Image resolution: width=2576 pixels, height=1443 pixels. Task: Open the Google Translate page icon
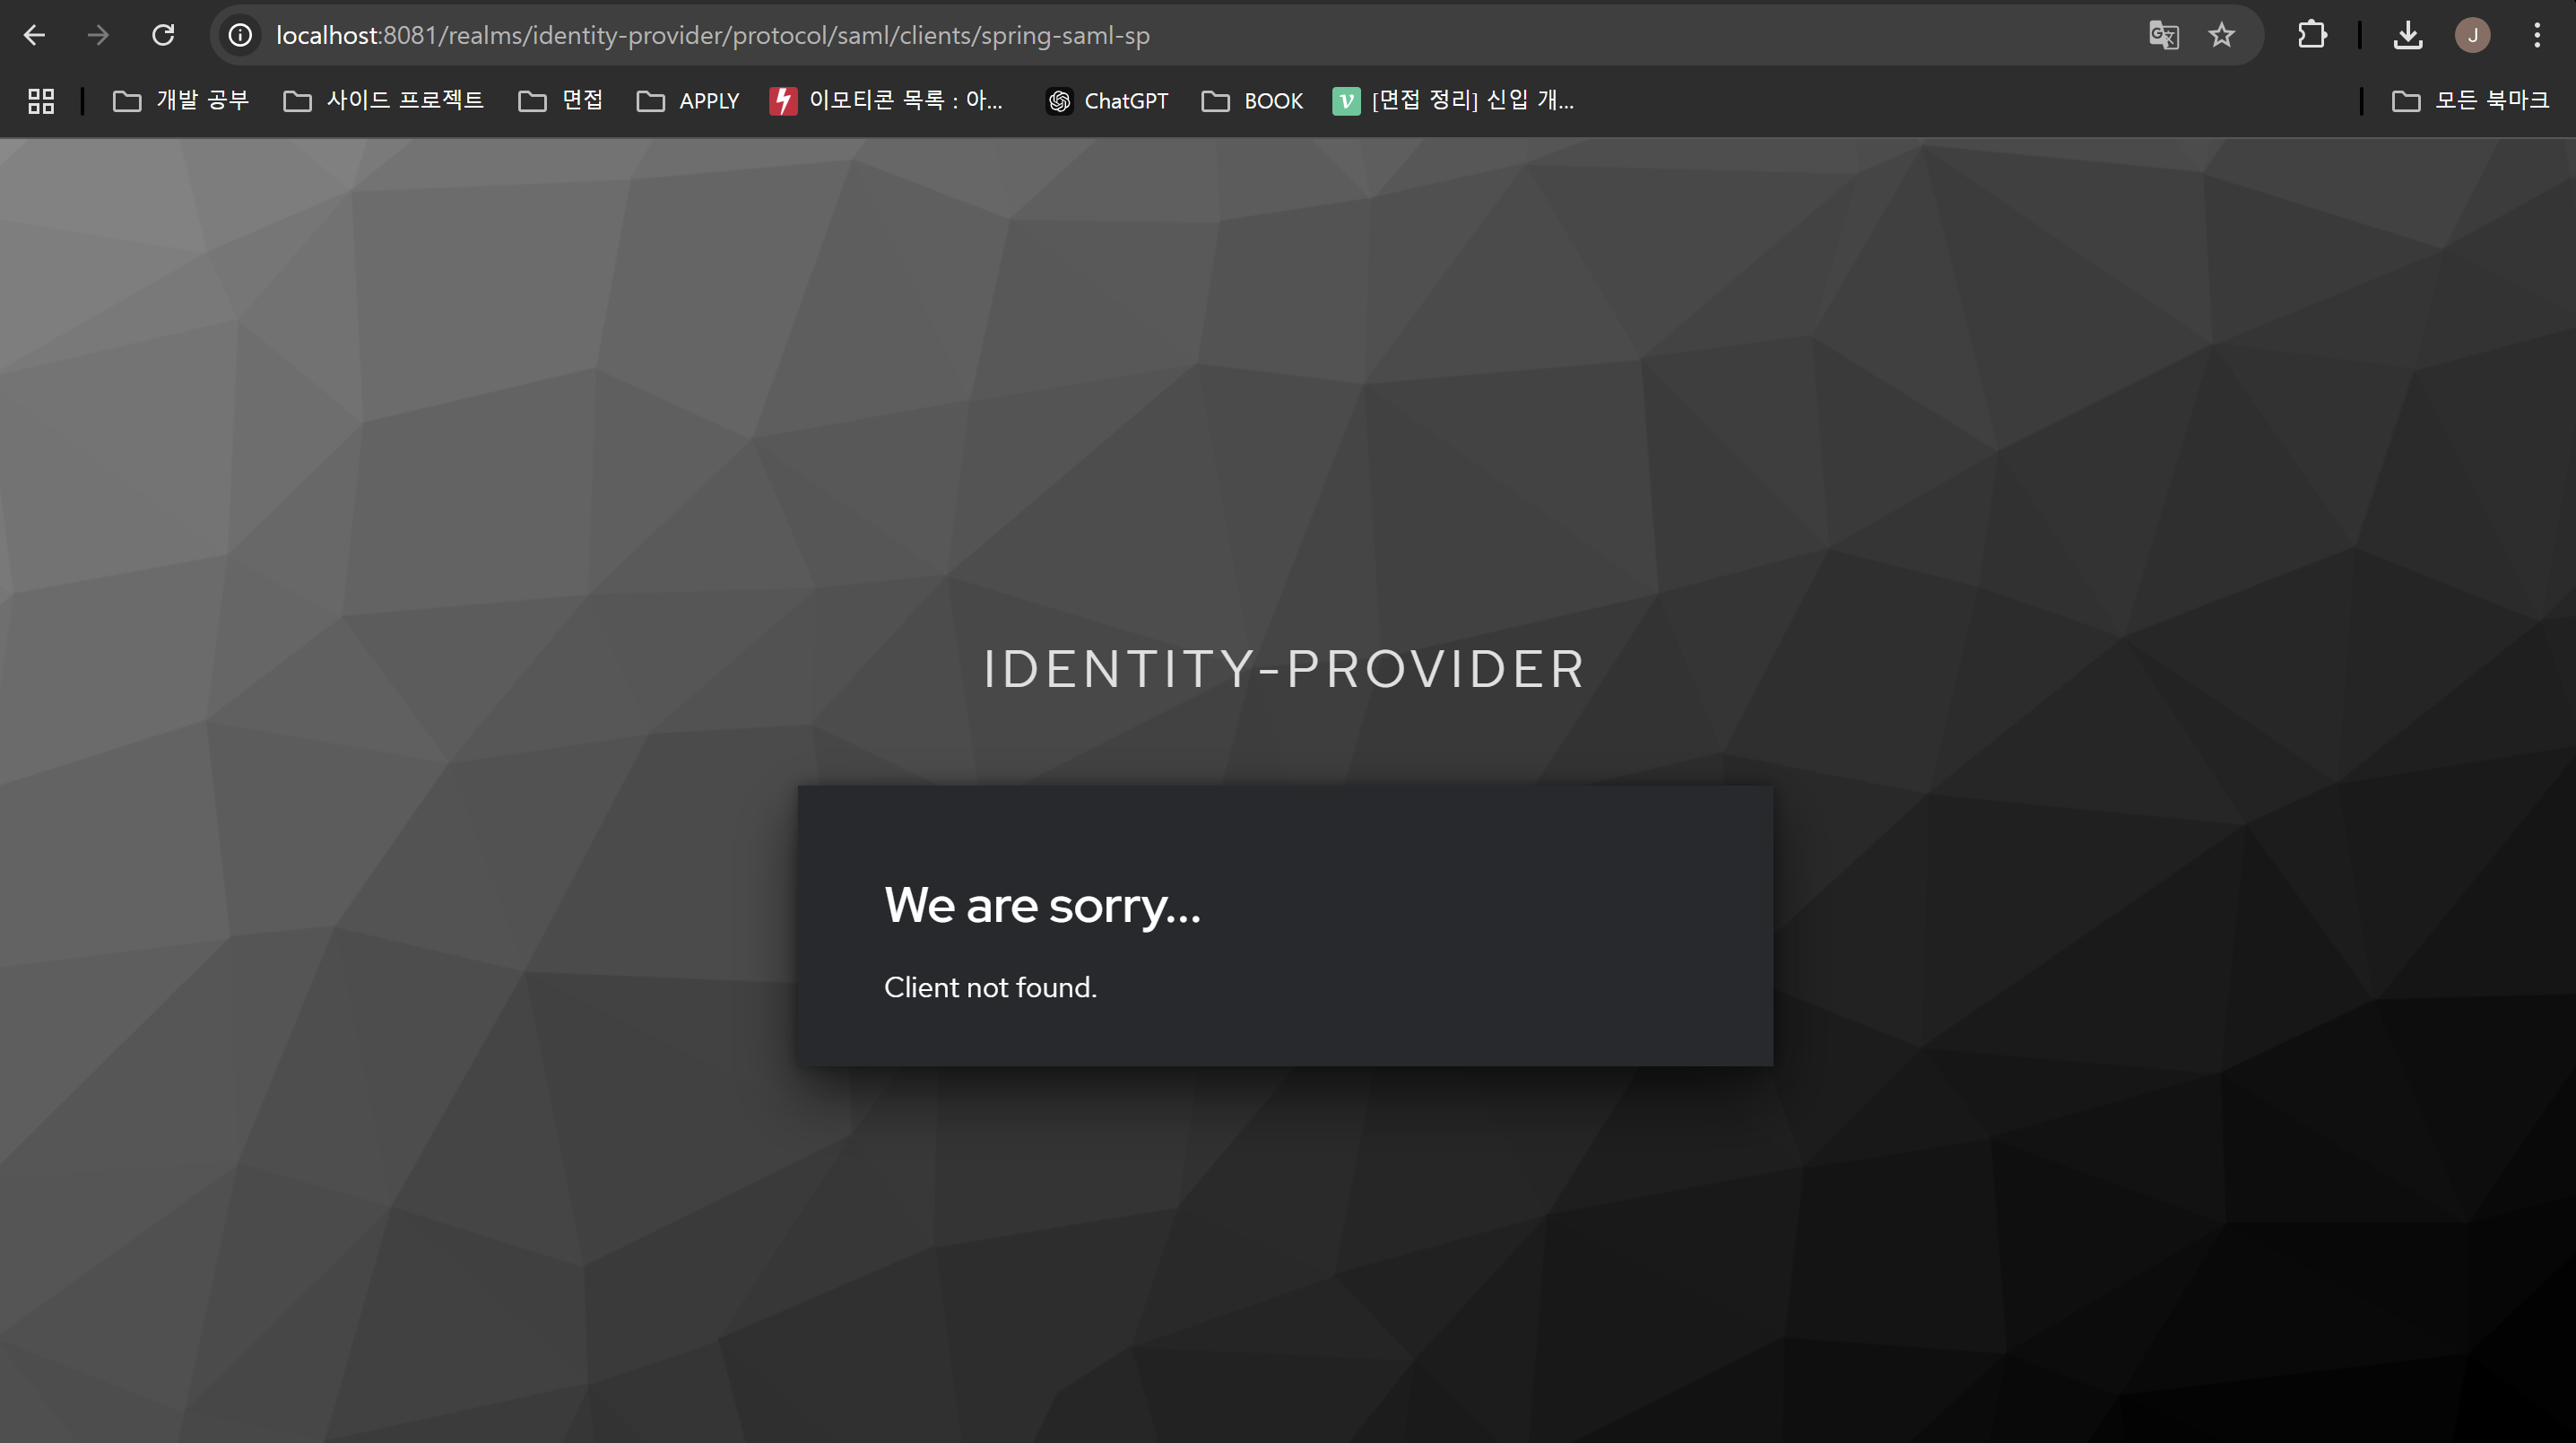pyautogui.click(x=2163, y=36)
